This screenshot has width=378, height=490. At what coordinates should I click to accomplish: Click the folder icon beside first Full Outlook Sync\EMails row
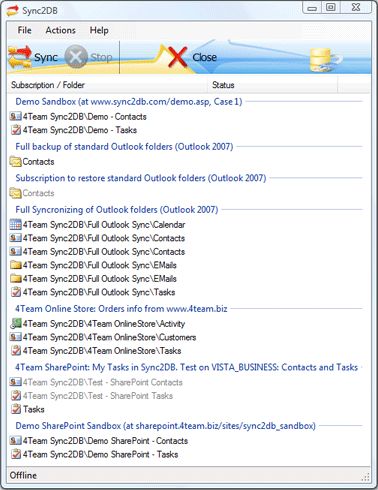coord(16,265)
